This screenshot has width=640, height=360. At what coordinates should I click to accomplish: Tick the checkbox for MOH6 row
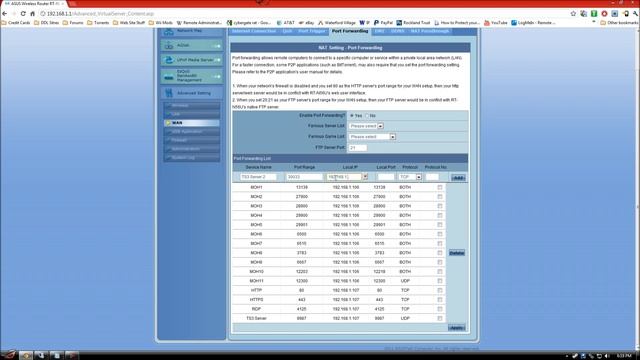pos(440,234)
